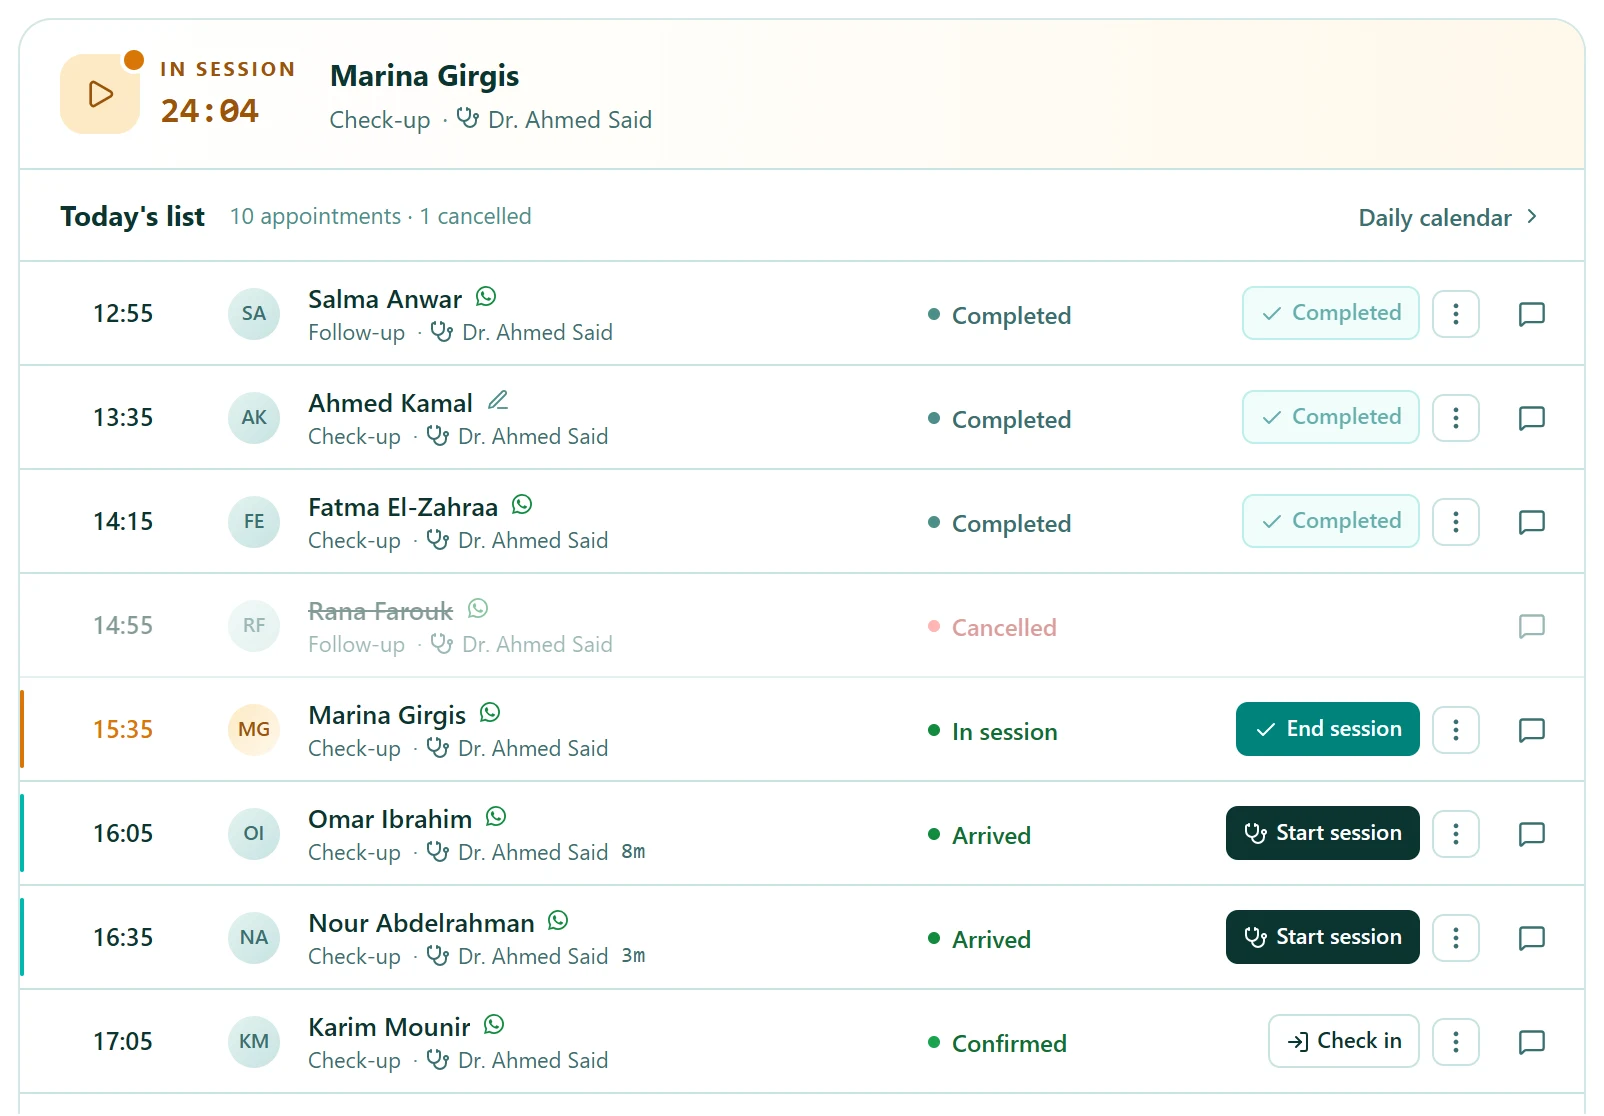Open notes icon for Fatma El-Zahraa row
Image resolution: width=1604 pixels, height=1116 pixels.
coord(1531,522)
